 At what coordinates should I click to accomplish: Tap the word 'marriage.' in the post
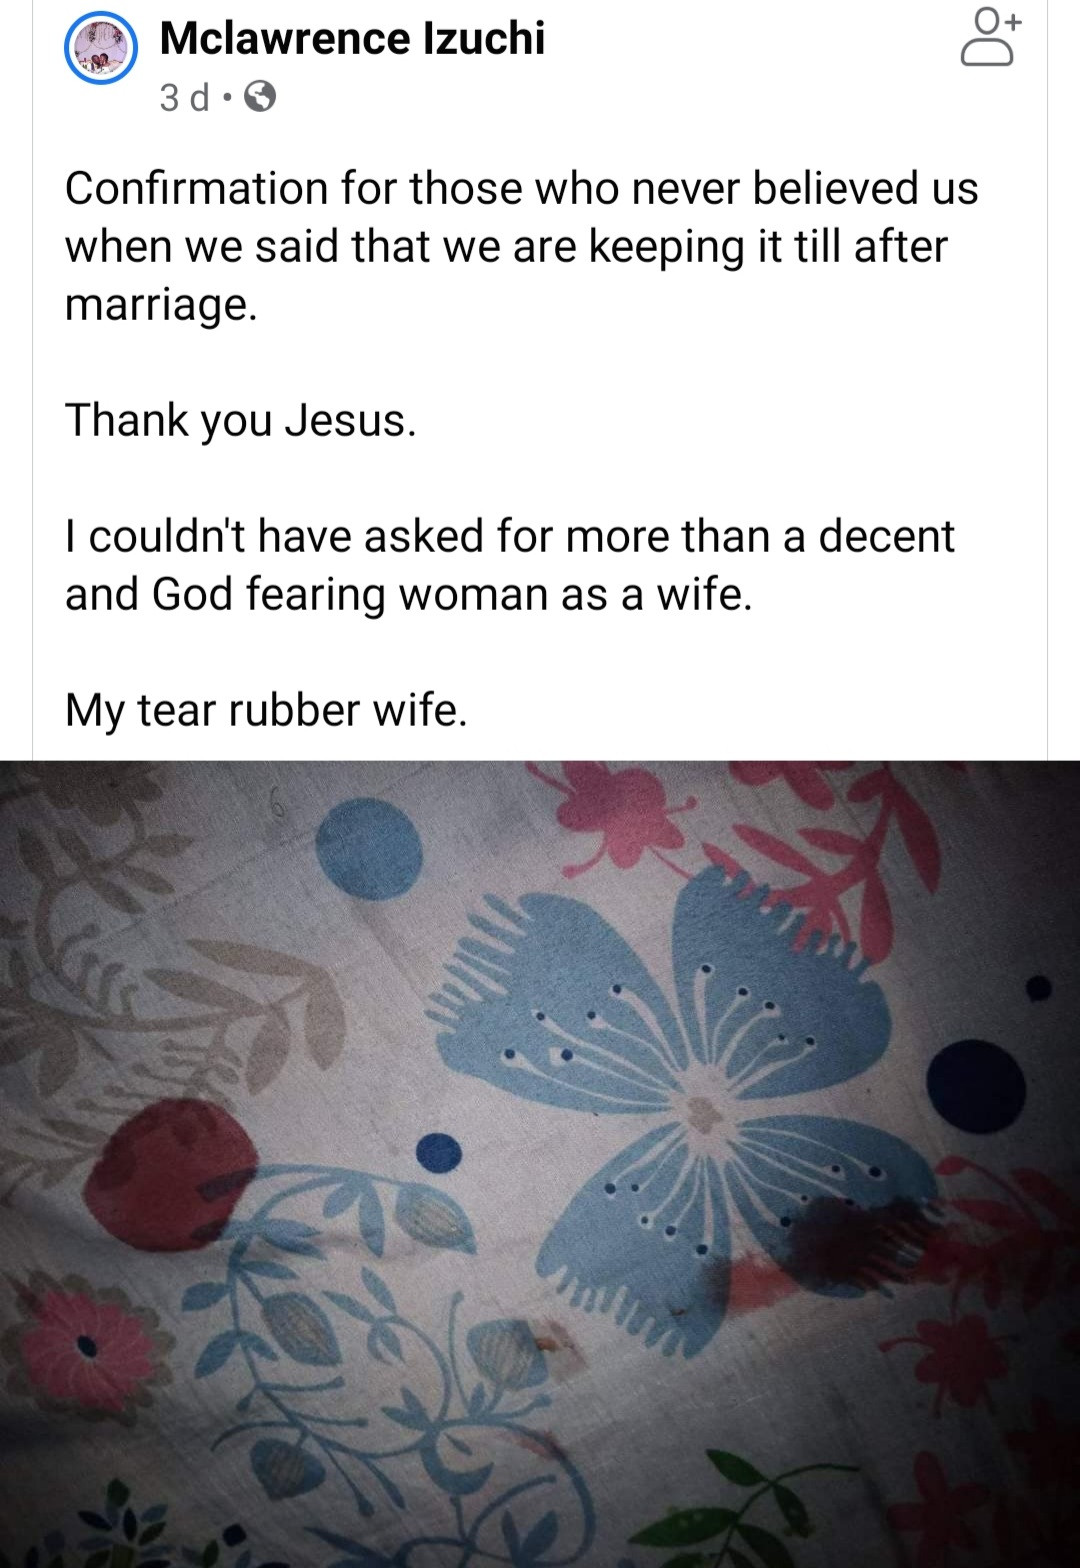pyautogui.click(x=161, y=304)
